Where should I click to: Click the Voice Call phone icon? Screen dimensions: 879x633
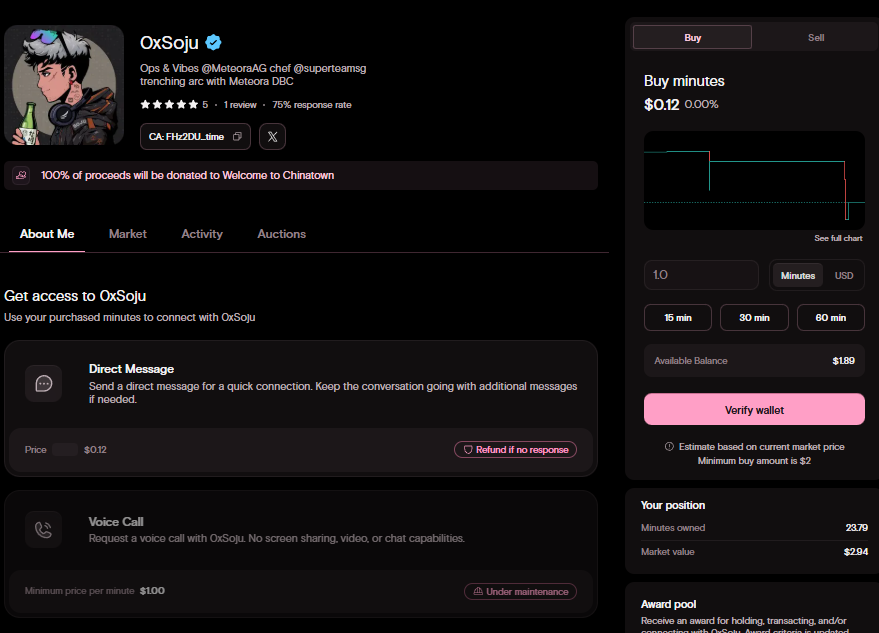44,529
